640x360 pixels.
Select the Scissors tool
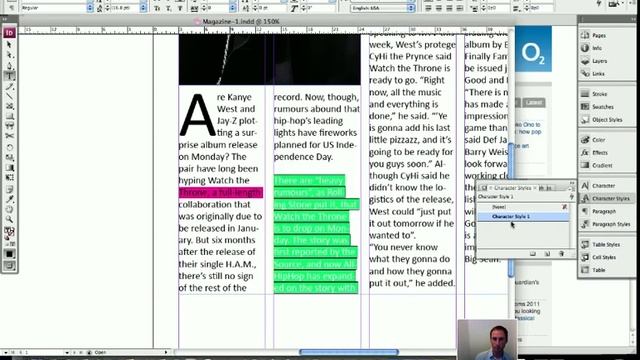(x=9, y=136)
